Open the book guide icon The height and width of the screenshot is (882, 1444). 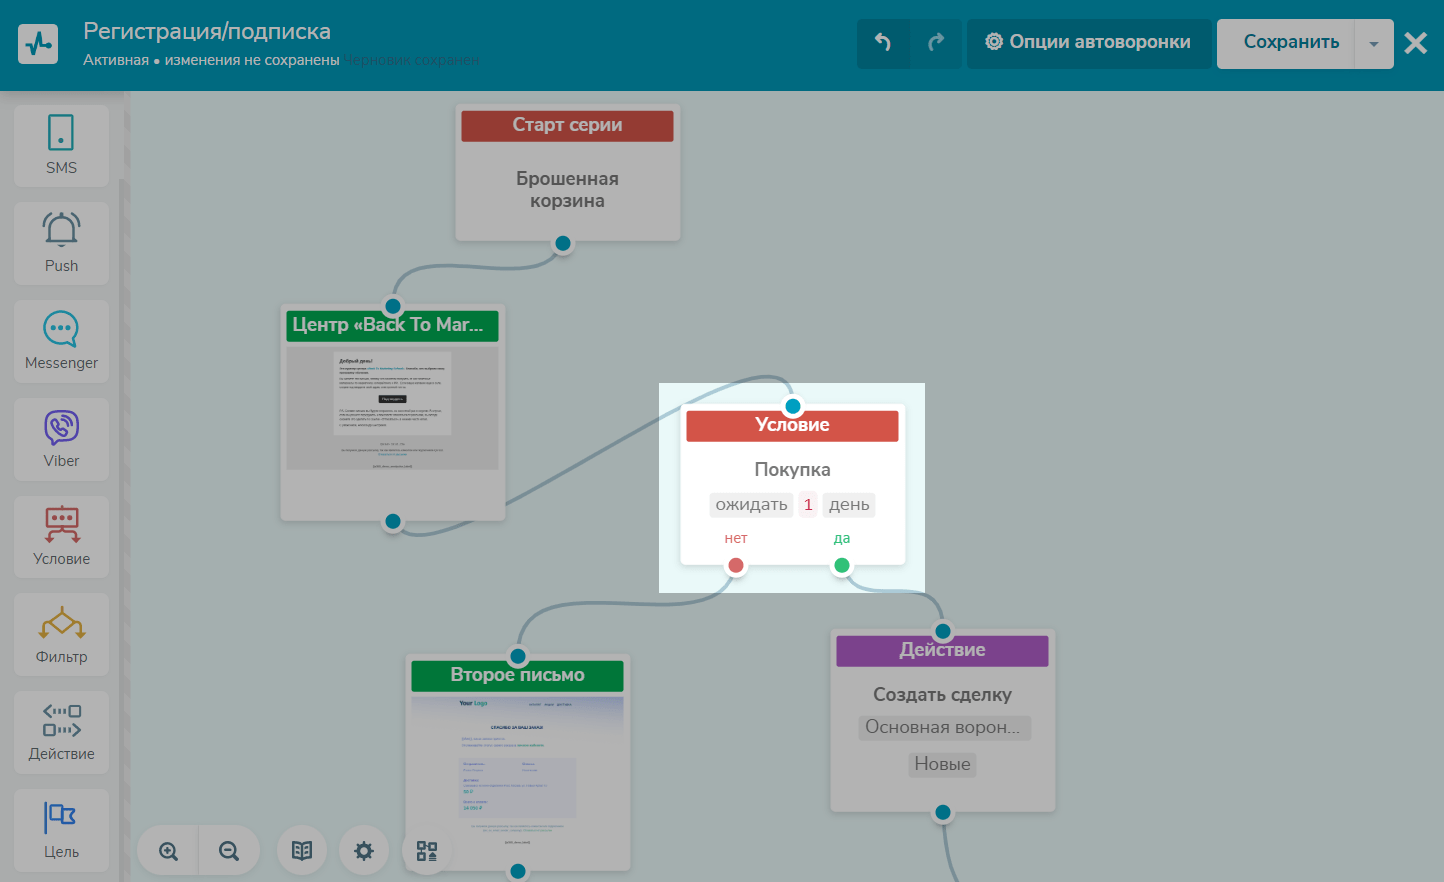[x=302, y=851]
